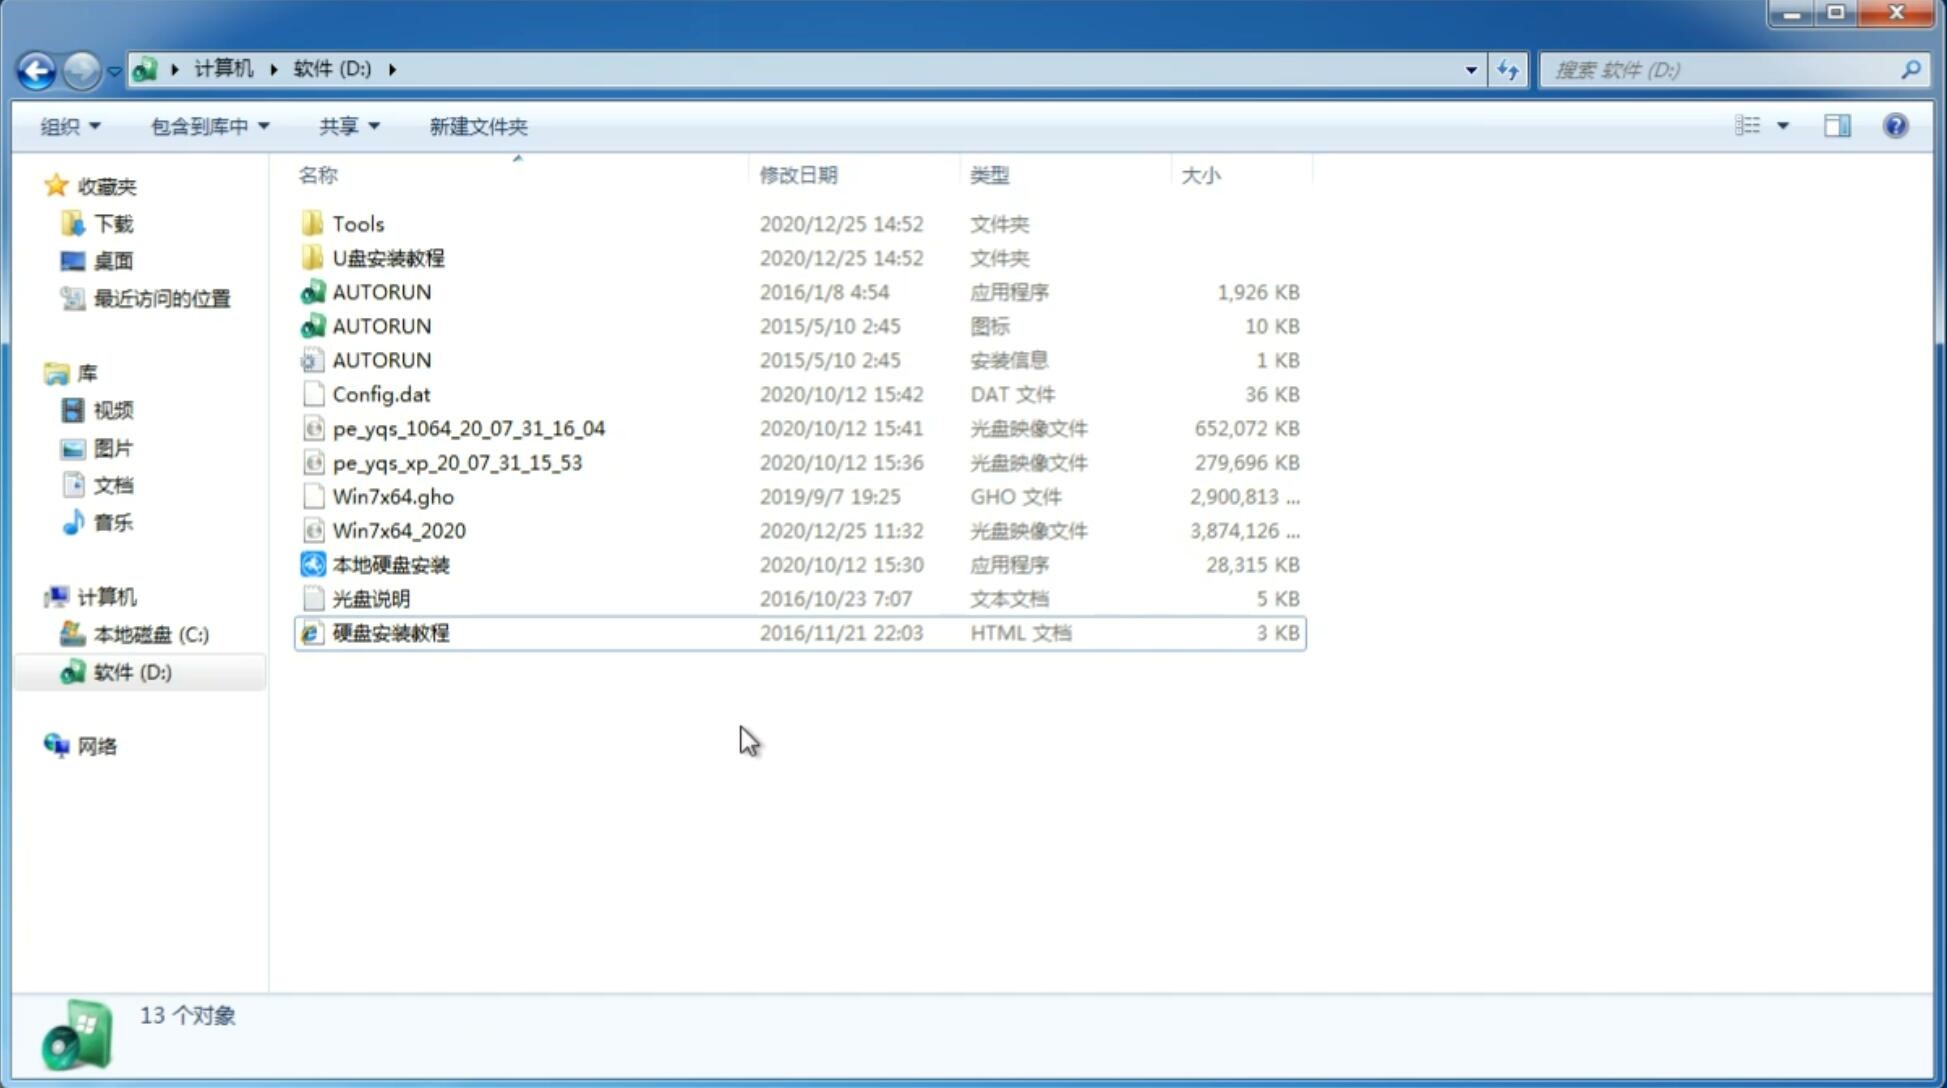Screen dimensions: 1947x1088
Task: Open pe_yqs_1064 disc image file
Action: tap(468, 428)
